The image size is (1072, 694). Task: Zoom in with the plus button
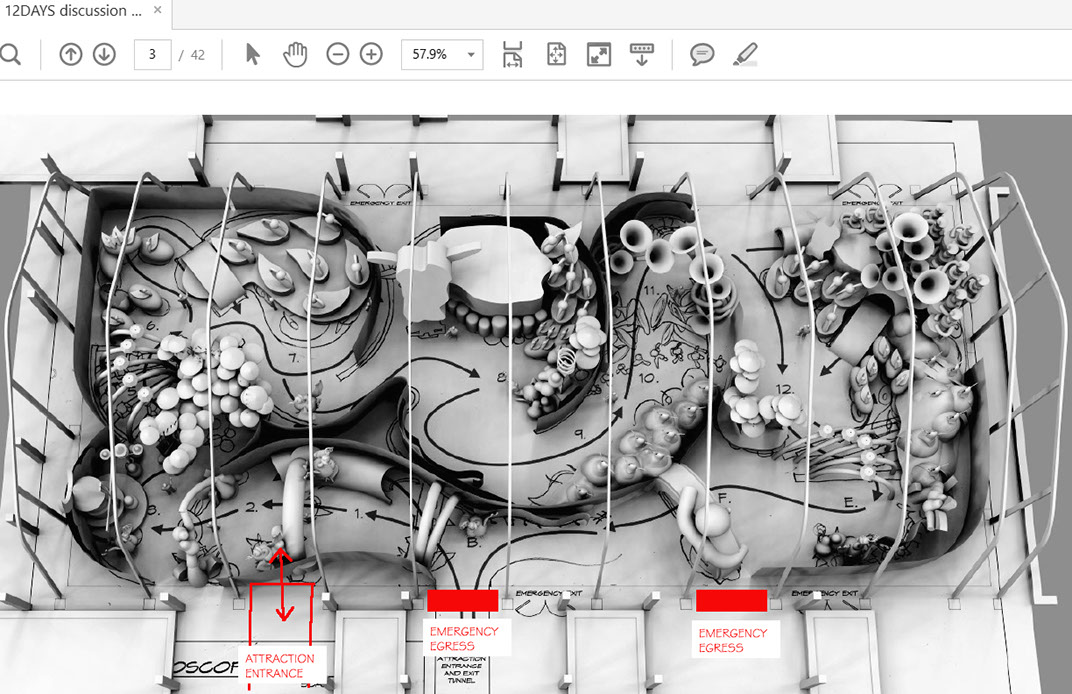[x=371, y=55]
